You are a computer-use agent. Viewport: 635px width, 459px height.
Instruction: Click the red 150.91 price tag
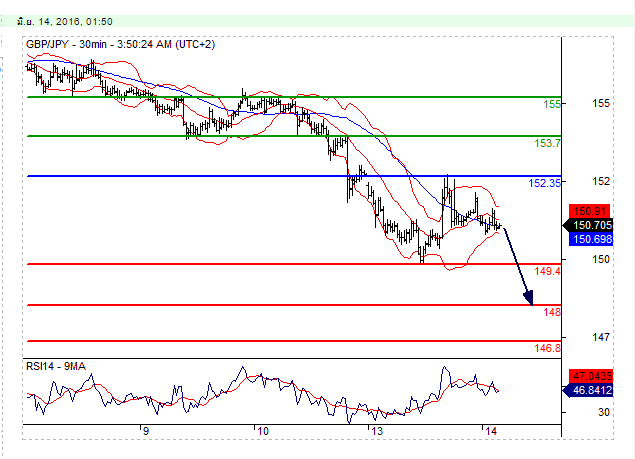pos(590,211)
